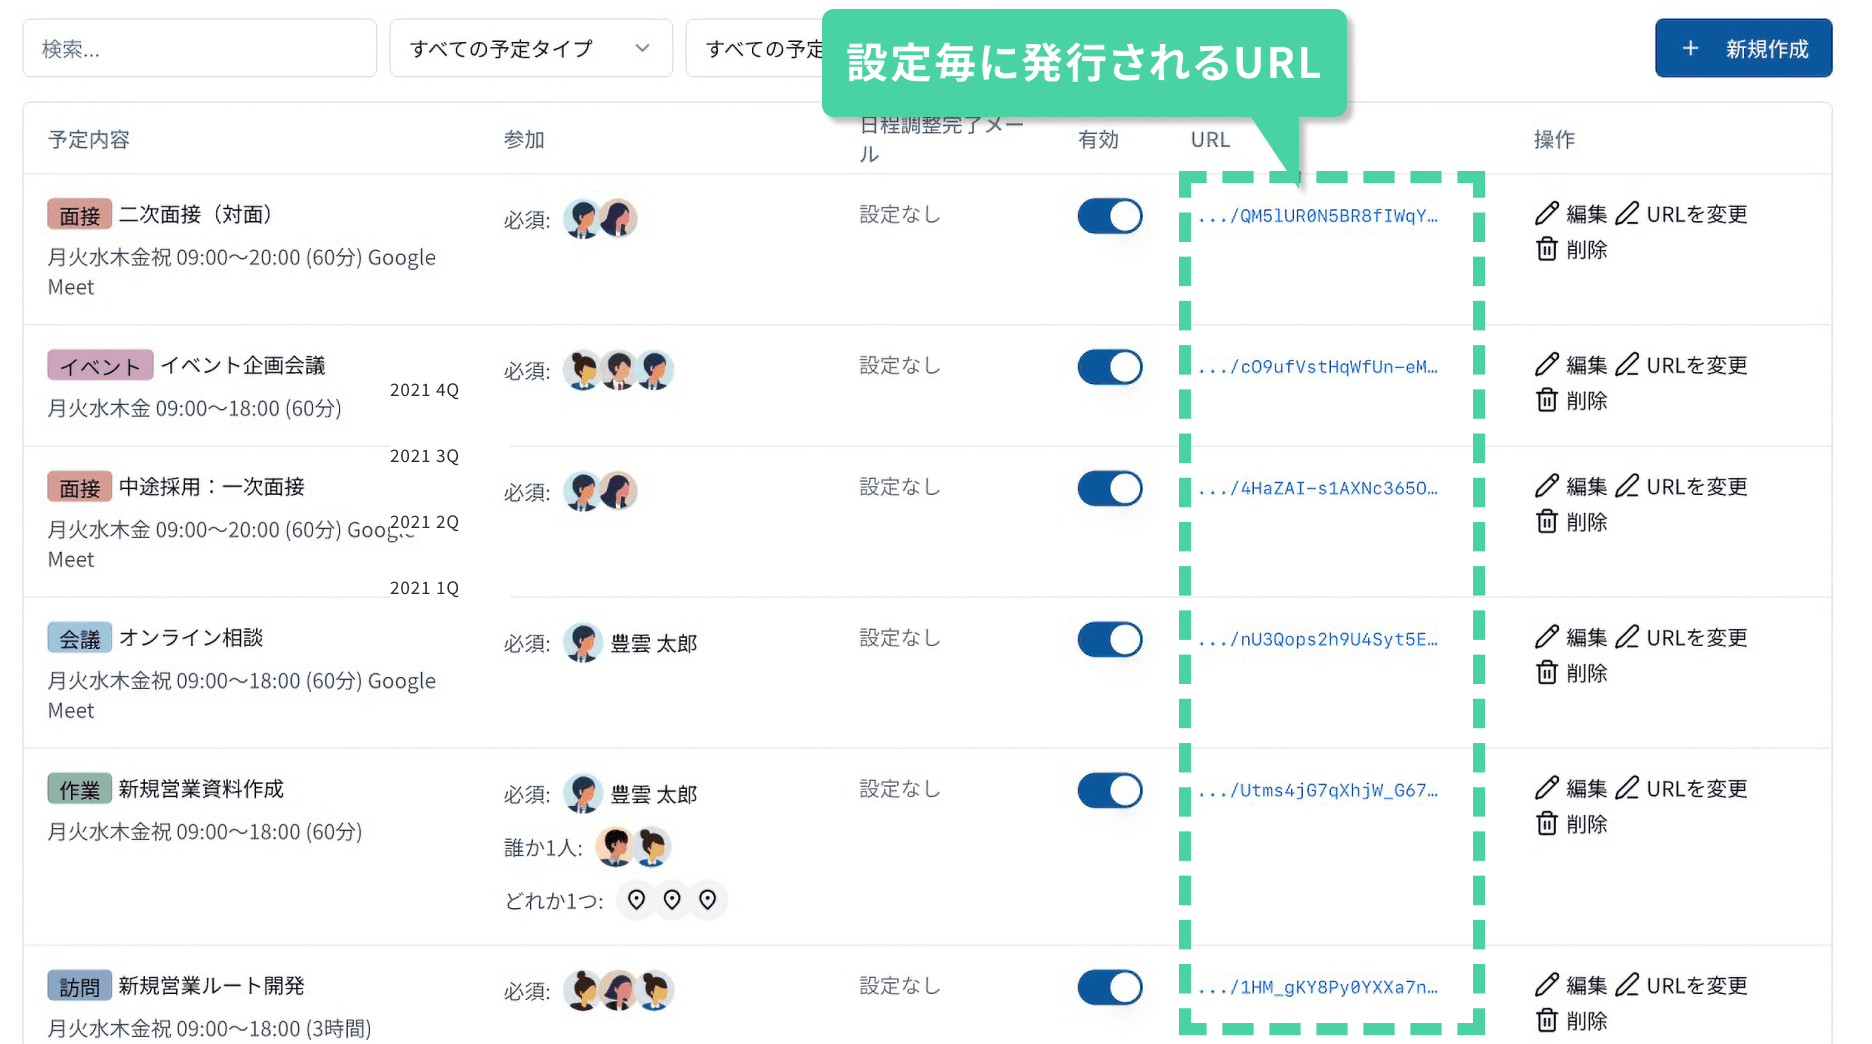Click the edit pencil icon in the オンライン相談 row
The width and height of the screenshot is (1872, 1044).
pyautogui.click(x=1547, y=637)
